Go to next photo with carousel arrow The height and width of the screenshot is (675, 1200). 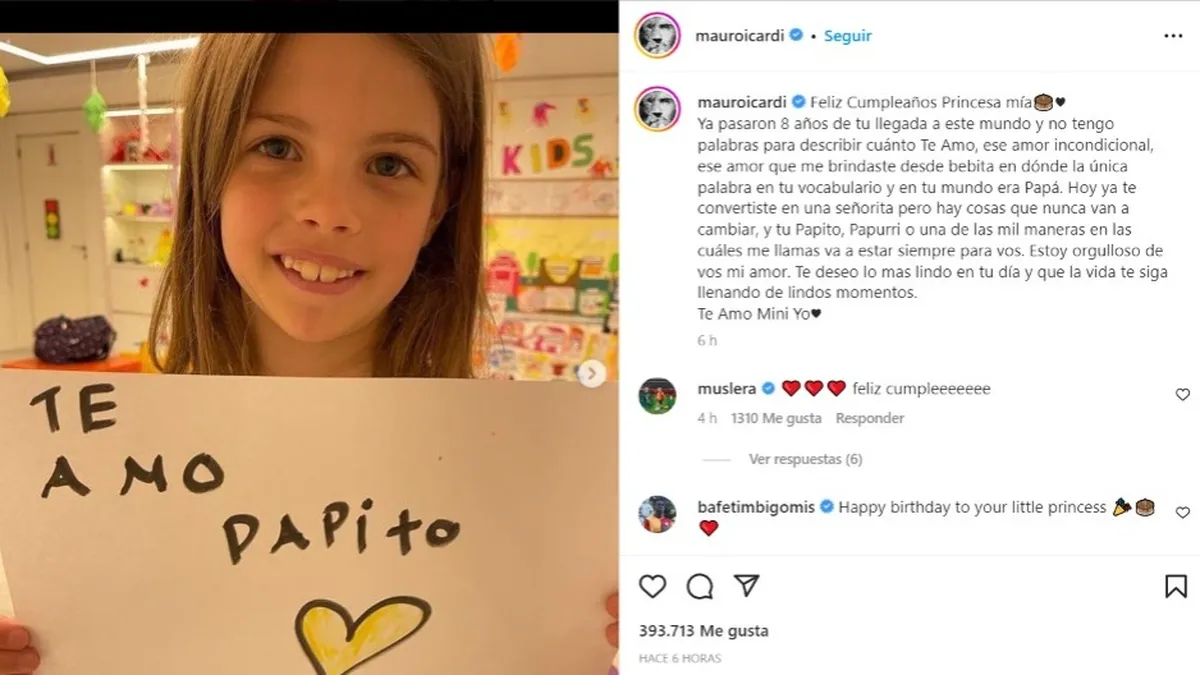coord(592,374)
